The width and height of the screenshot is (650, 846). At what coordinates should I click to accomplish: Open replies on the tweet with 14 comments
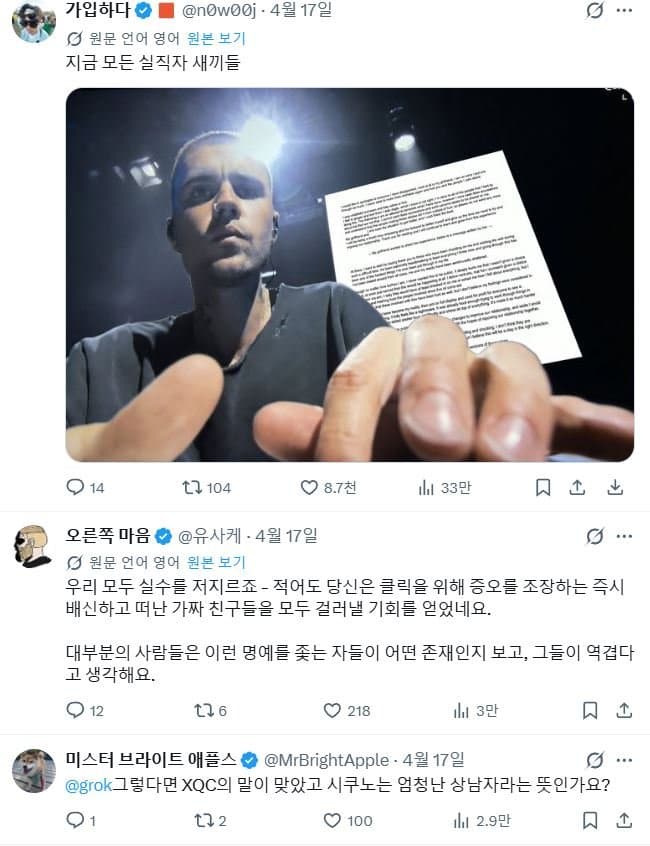[x=74, y=487]
